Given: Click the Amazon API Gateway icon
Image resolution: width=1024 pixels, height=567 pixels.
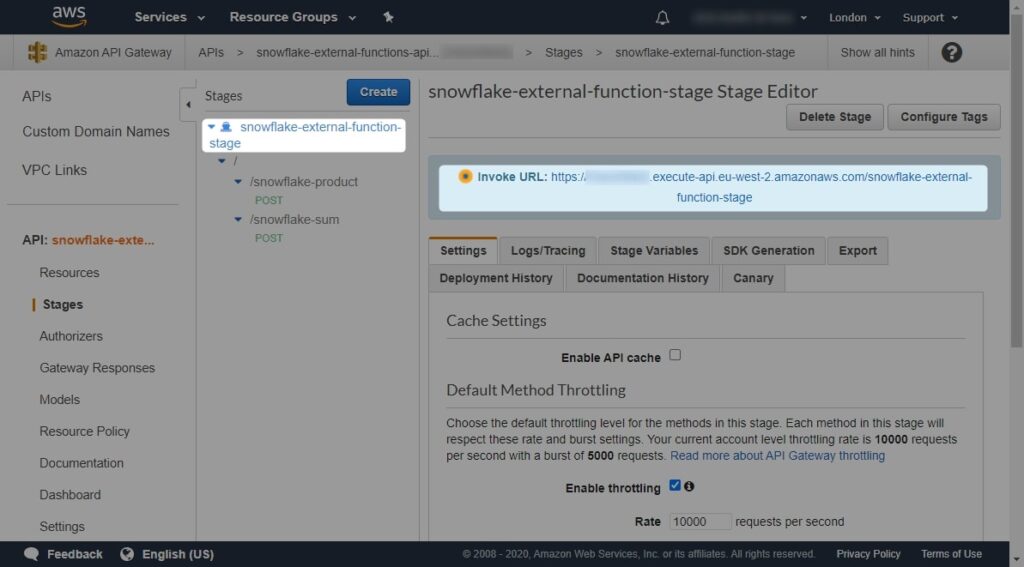Looking at the screenshot, I should tap(37, 52).
